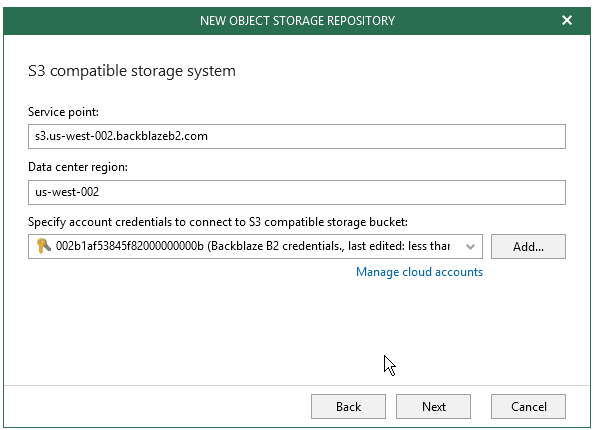Click the Service point input field

297,136
